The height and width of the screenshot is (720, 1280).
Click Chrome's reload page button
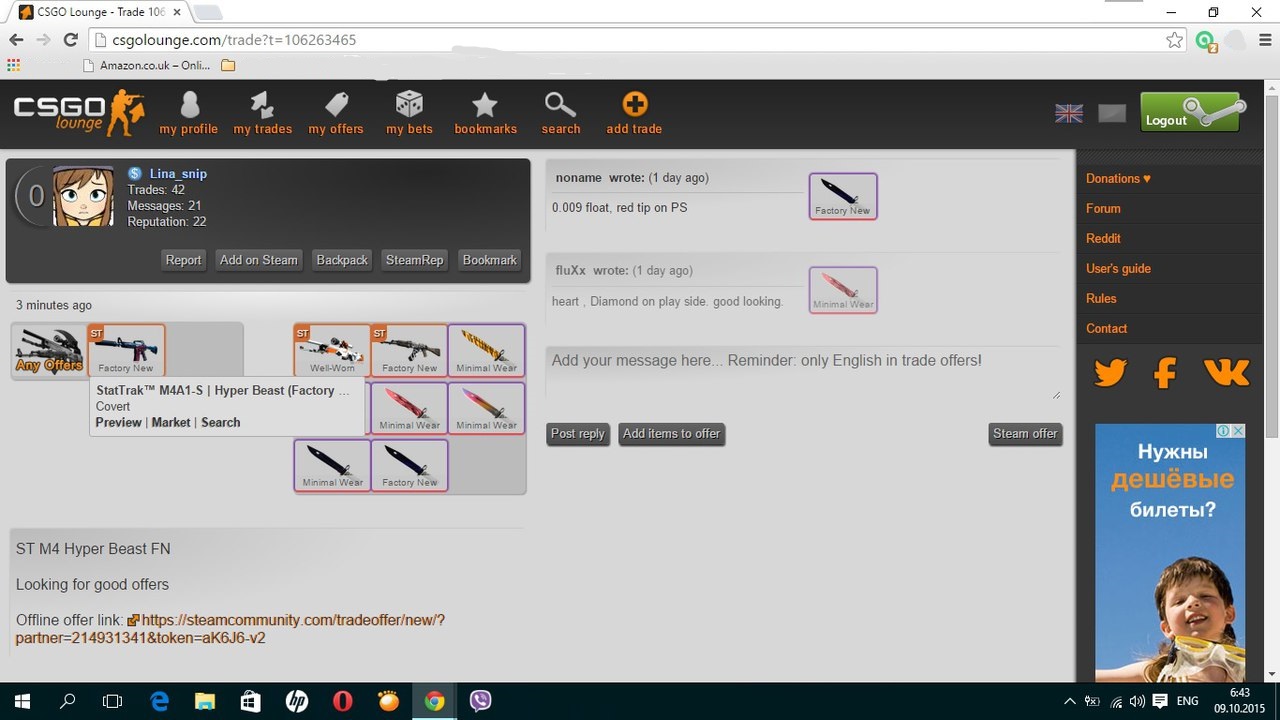tap(70, 40)
